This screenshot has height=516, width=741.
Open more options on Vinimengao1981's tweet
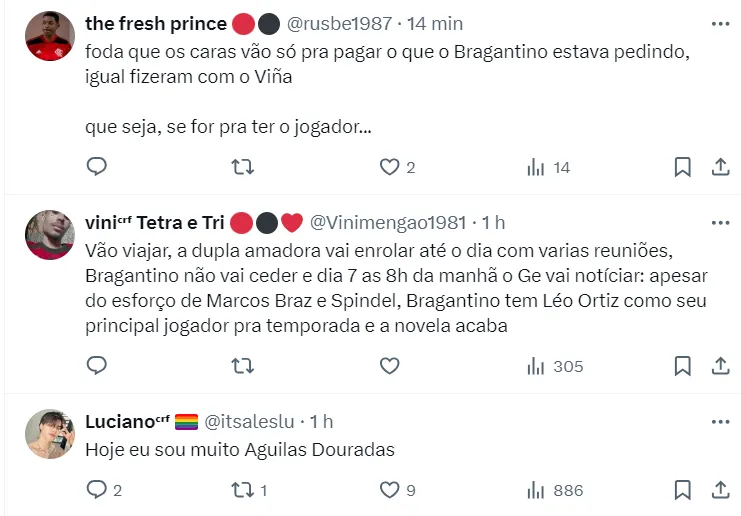(720, 222)
